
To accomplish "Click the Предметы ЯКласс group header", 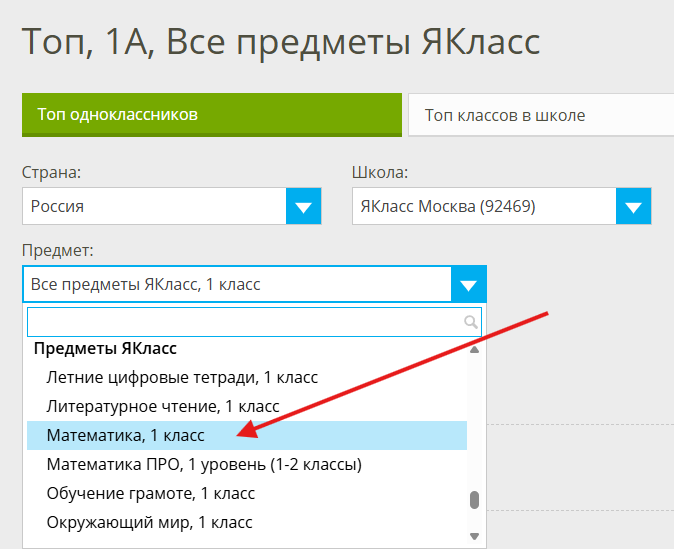I will tap(105, 348).
